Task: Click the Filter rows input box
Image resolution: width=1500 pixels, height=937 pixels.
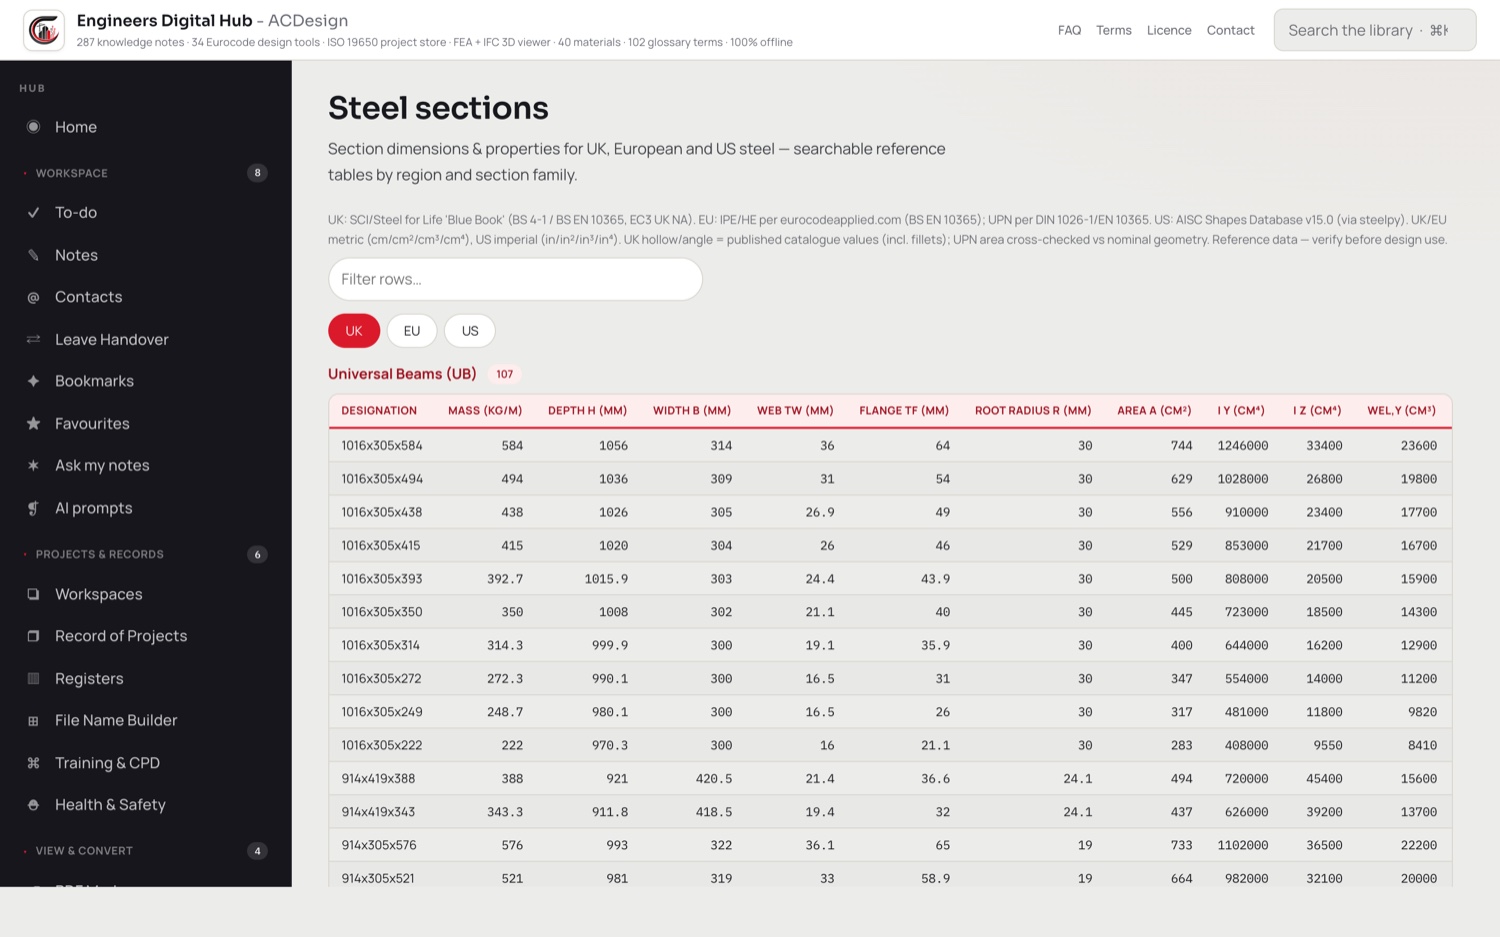Action: click(515, 279)
